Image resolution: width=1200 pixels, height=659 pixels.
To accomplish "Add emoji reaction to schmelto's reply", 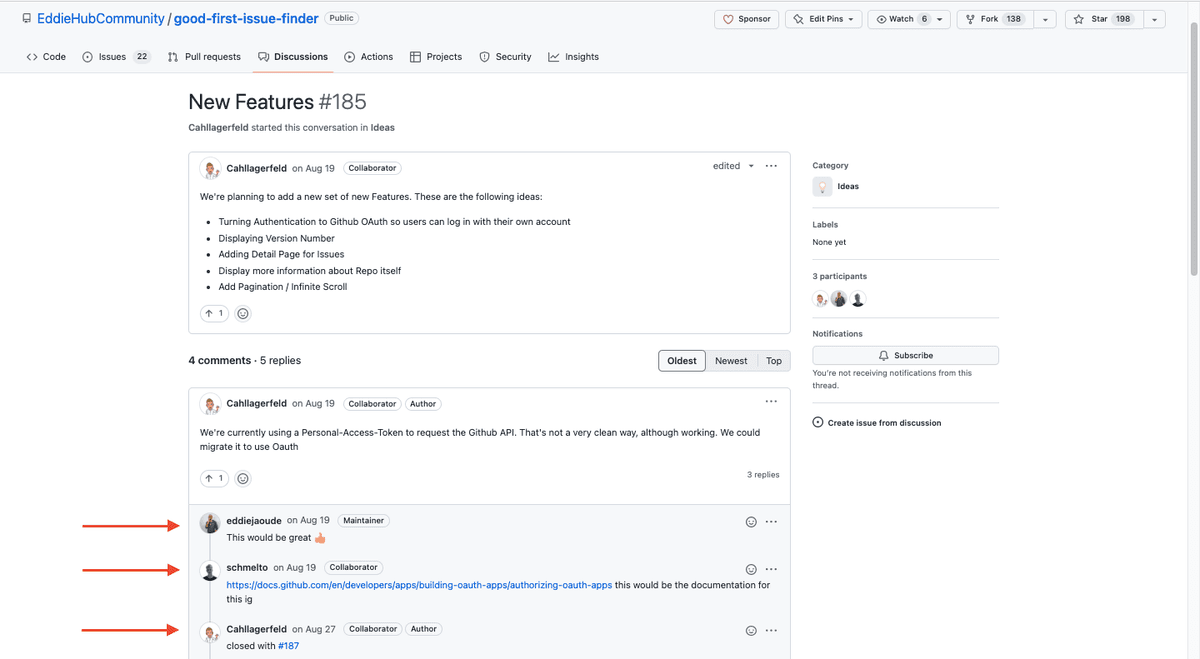I will (751, 569).
